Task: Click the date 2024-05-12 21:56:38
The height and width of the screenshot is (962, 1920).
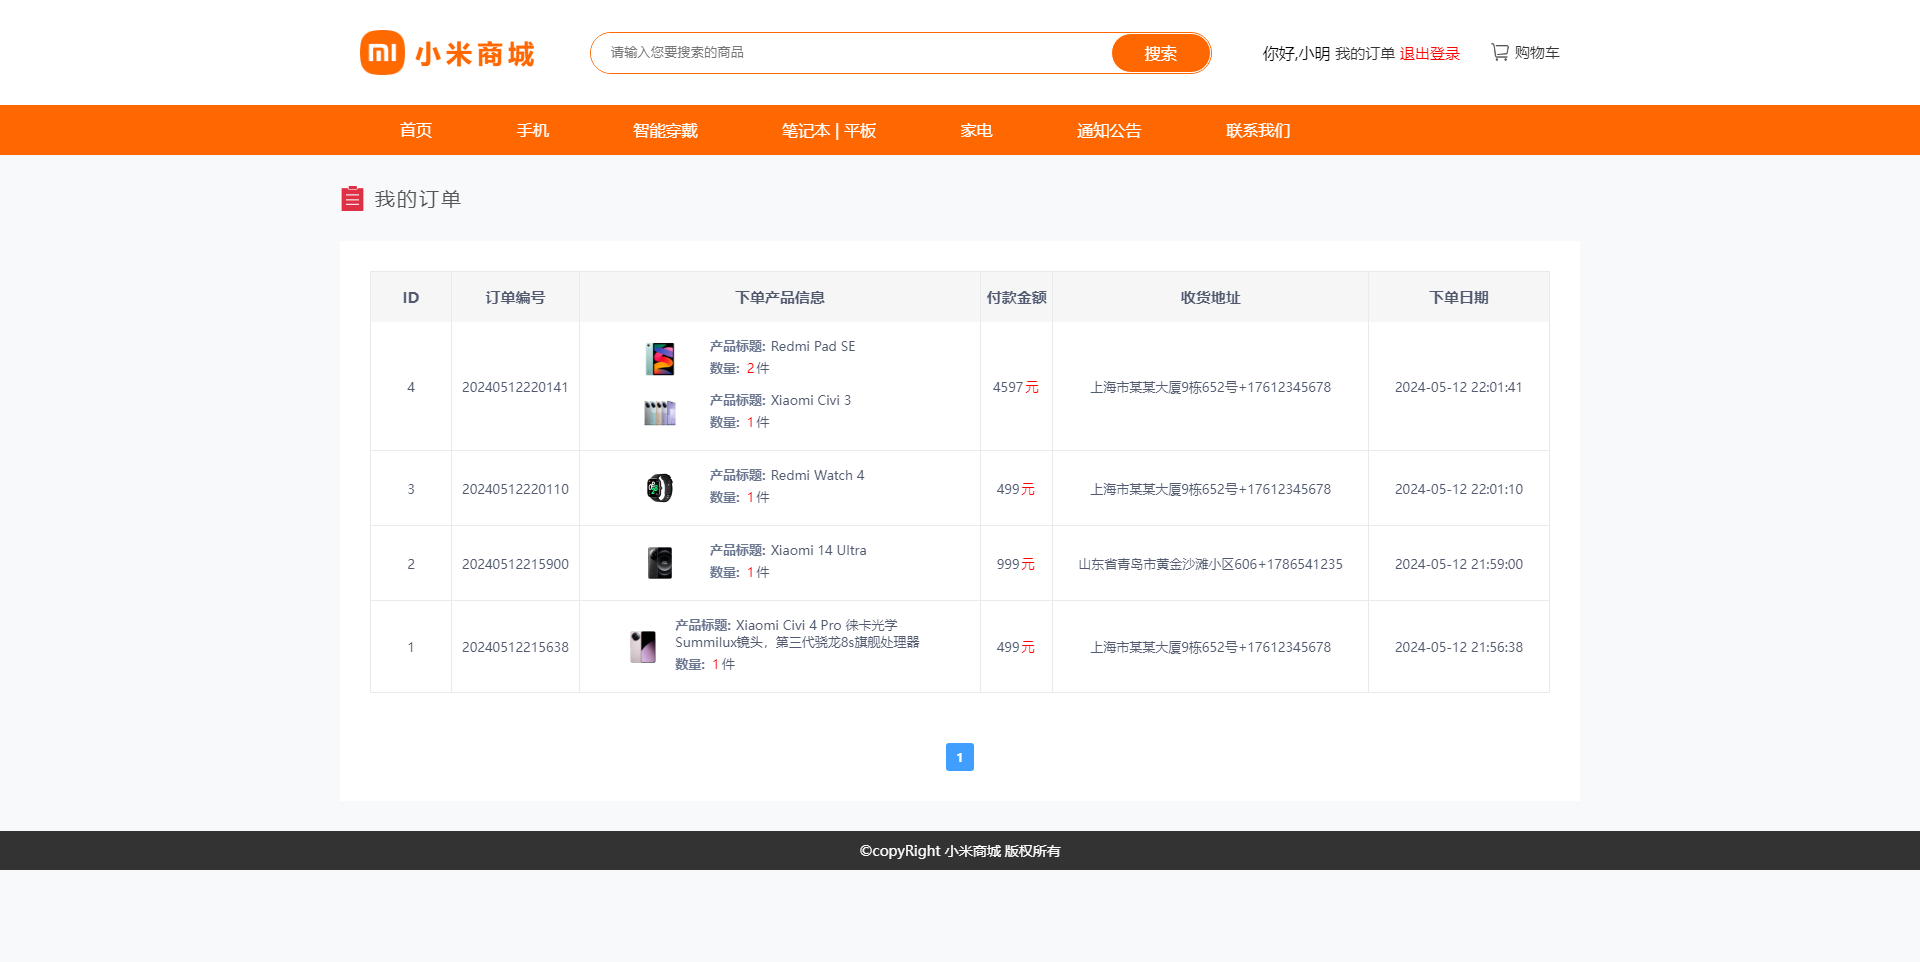Action: [1459, 647]
